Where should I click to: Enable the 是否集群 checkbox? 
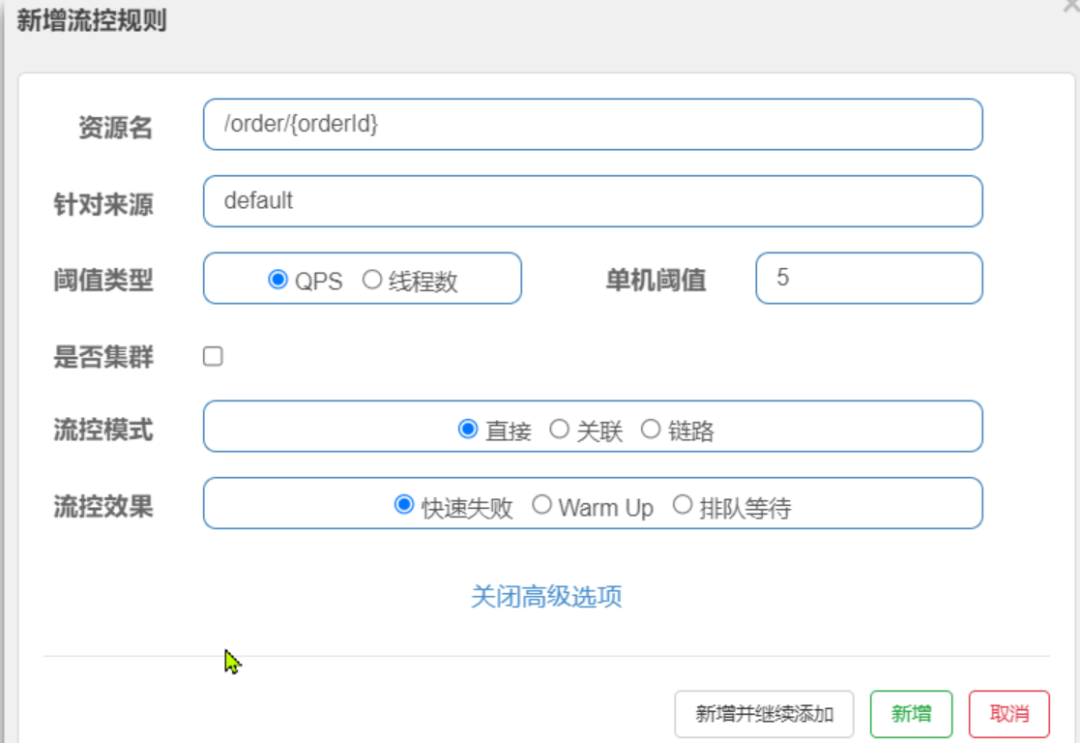coord(213,356)
